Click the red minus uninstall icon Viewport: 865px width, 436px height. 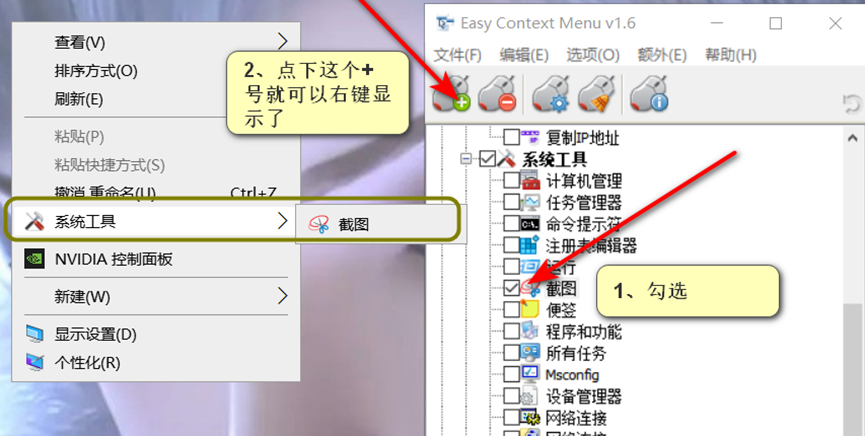[498, 95]
